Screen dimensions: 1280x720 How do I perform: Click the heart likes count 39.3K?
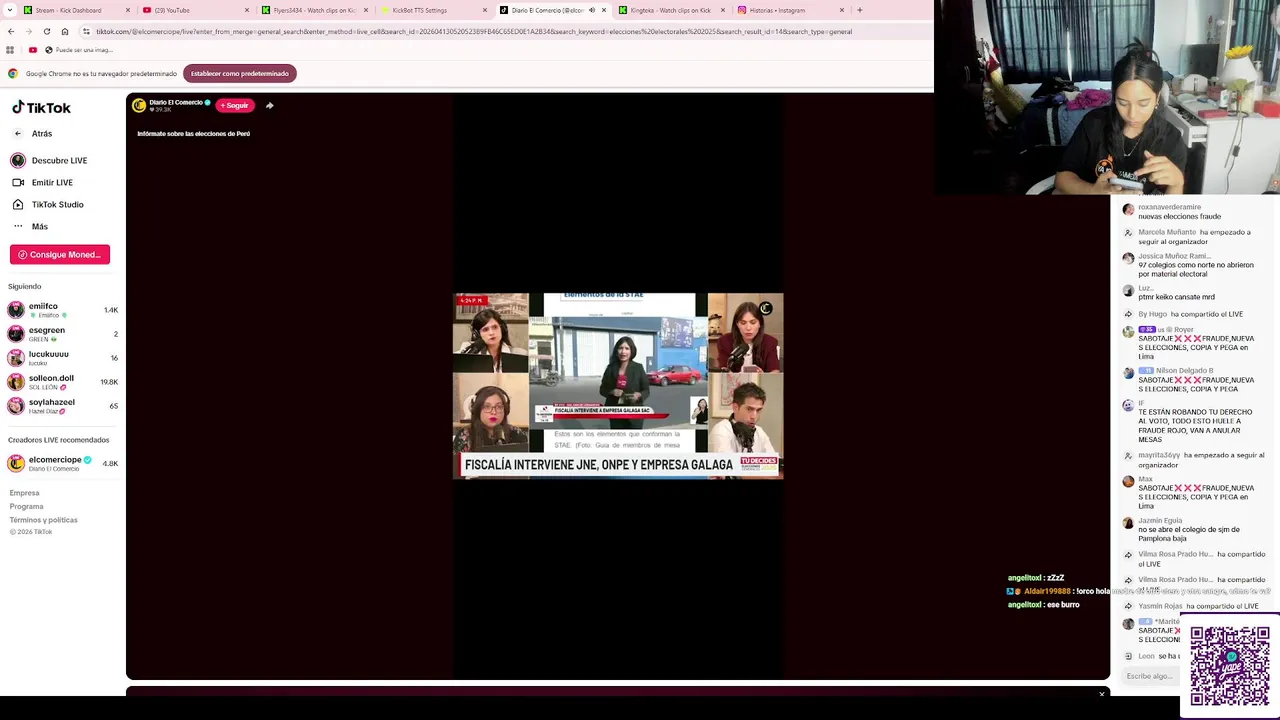159,109
